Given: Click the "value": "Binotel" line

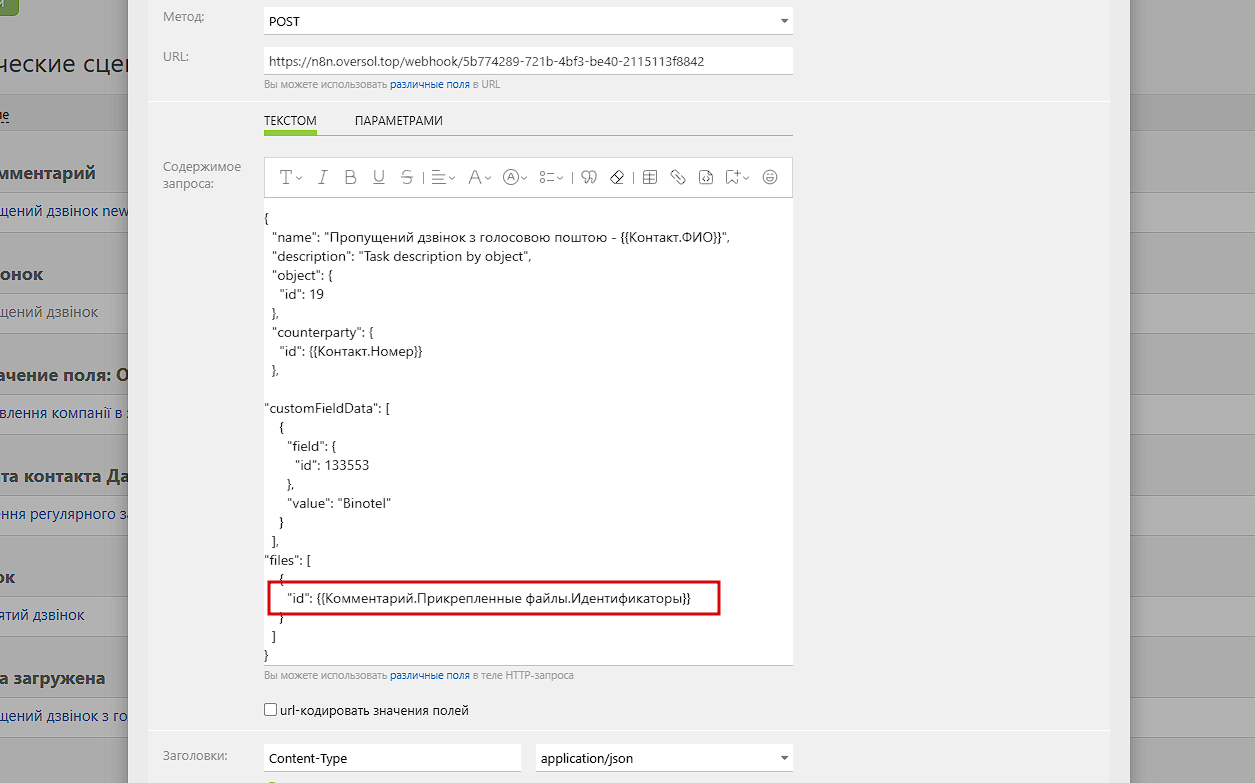Looking at the screenshot, I should (339, 503).
